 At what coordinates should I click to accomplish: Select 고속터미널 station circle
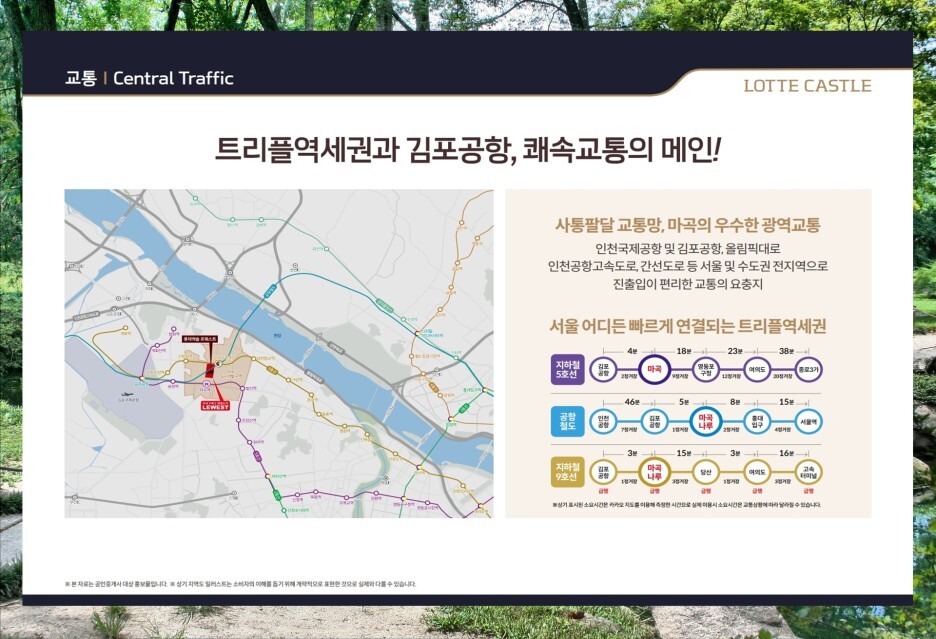808,472
